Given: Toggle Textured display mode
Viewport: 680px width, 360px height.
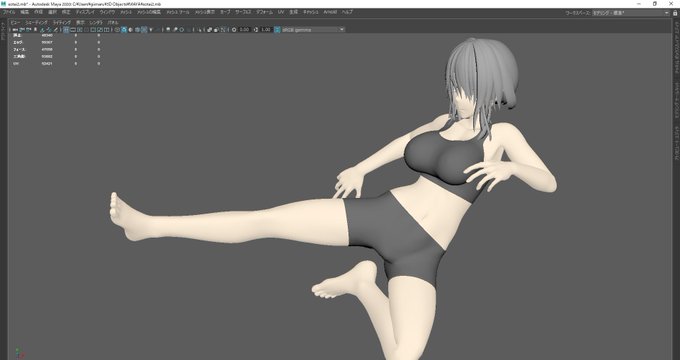Looking at the screenshot, I should point(145,29).
